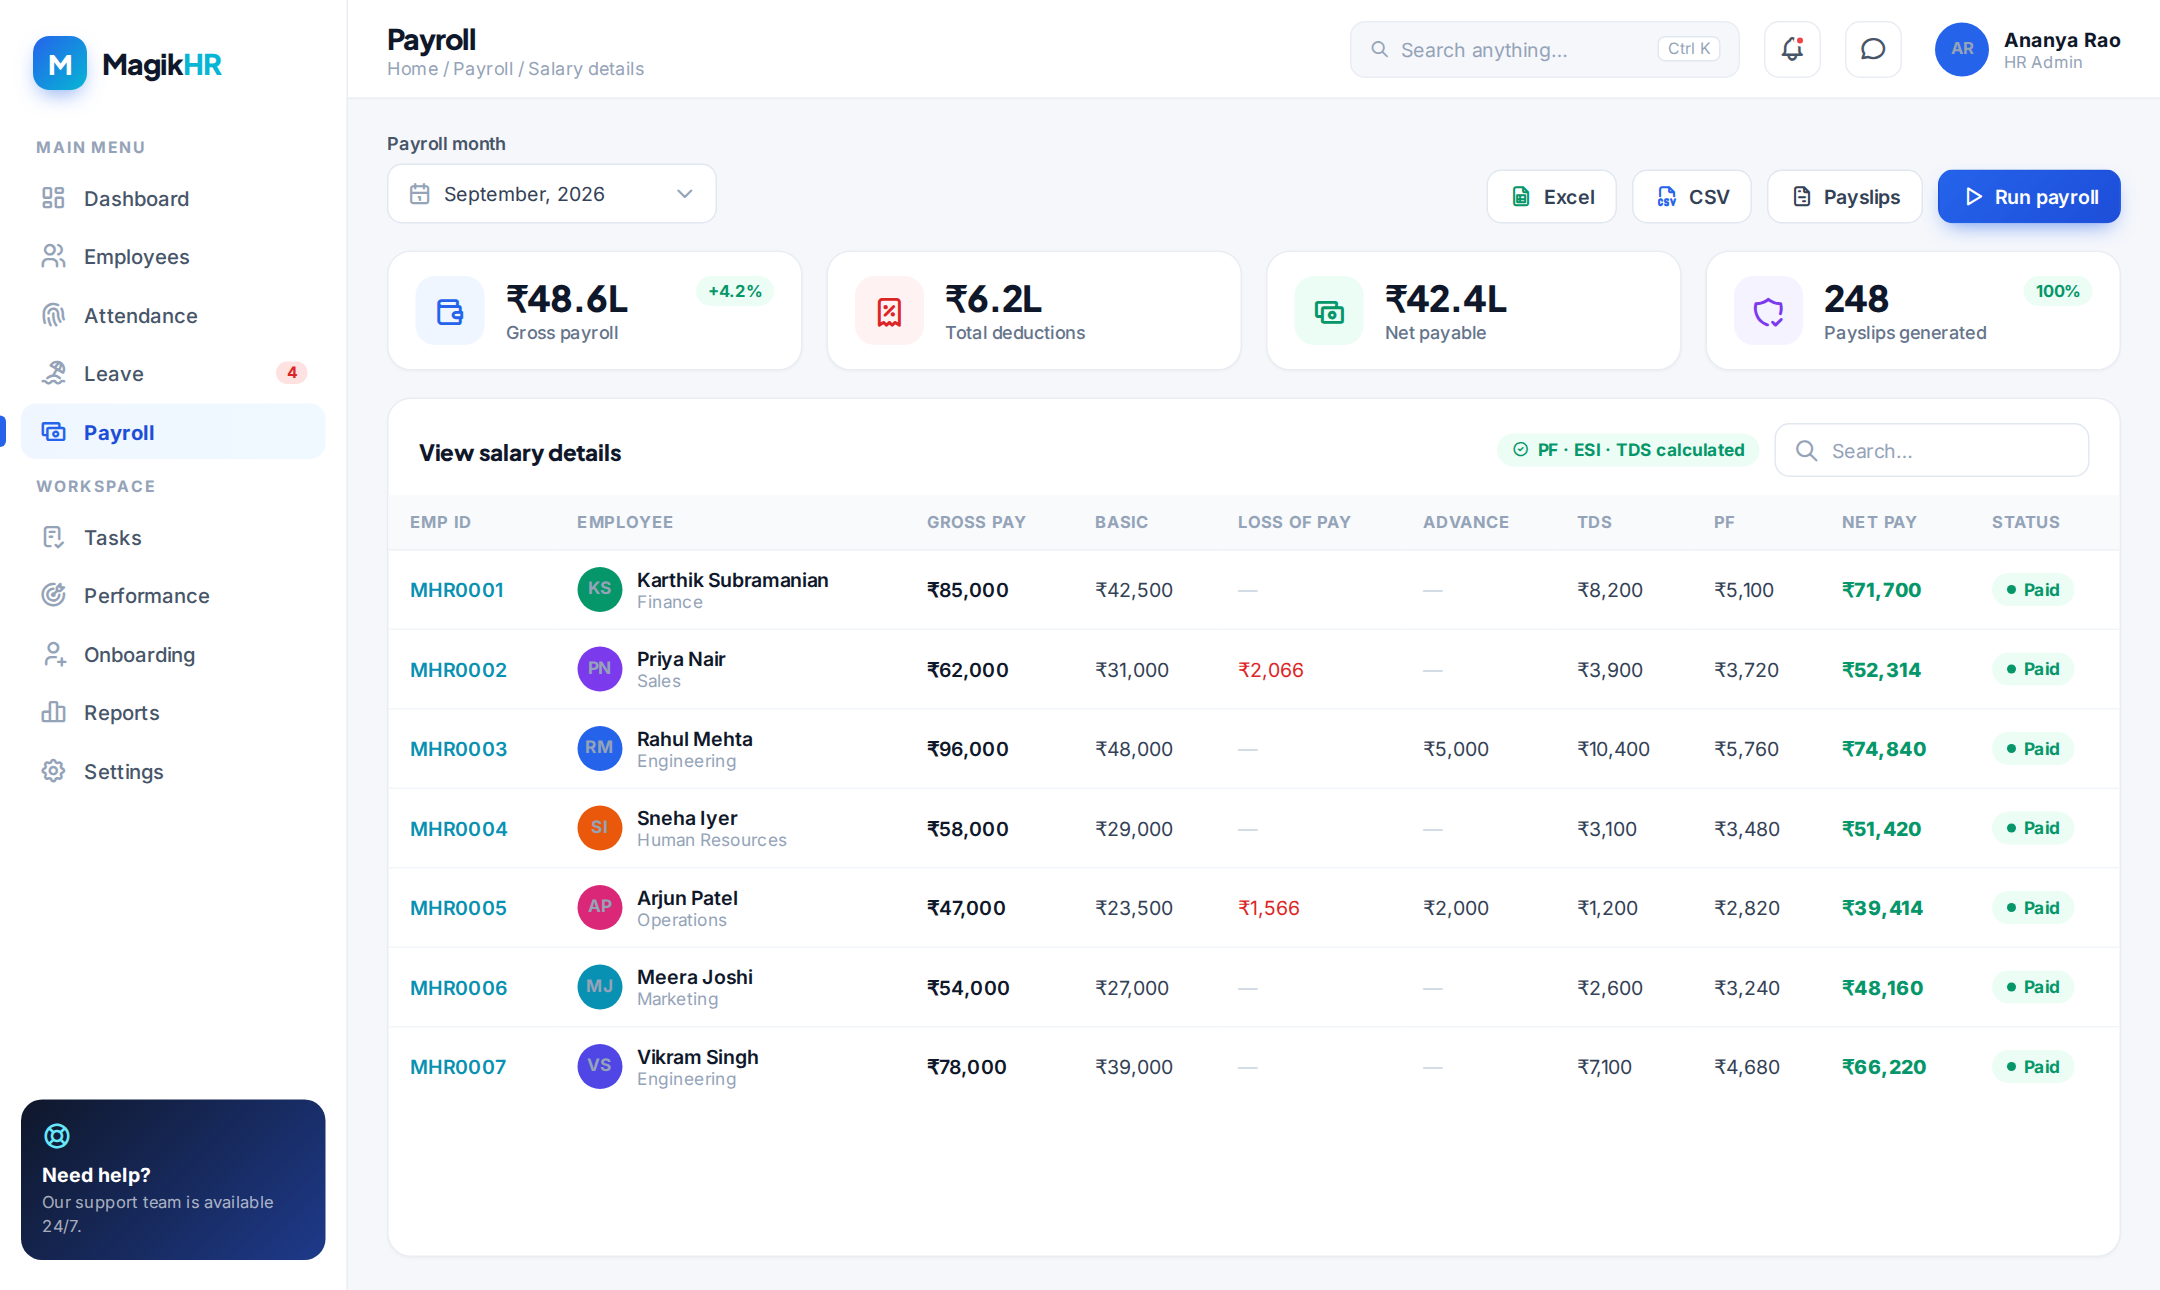Export salary data to Excel
Viewport: 2160px width, 1290px height.
(1551, 197)
